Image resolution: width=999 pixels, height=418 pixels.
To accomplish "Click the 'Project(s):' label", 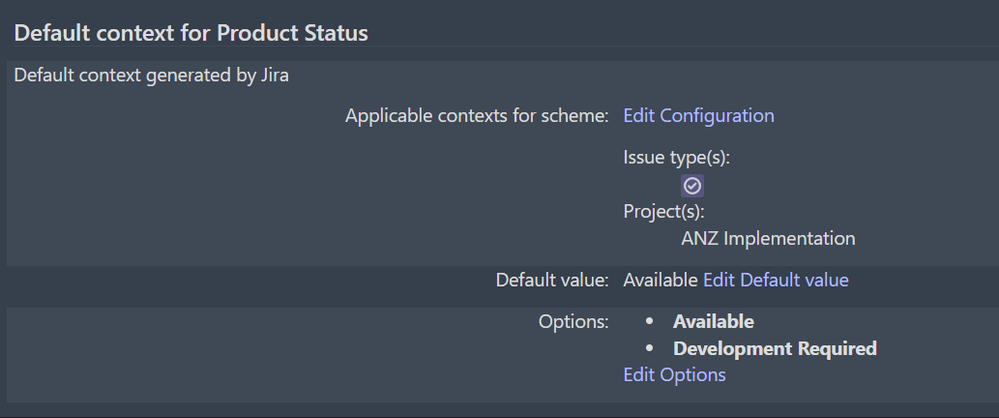I will (664, 212).
